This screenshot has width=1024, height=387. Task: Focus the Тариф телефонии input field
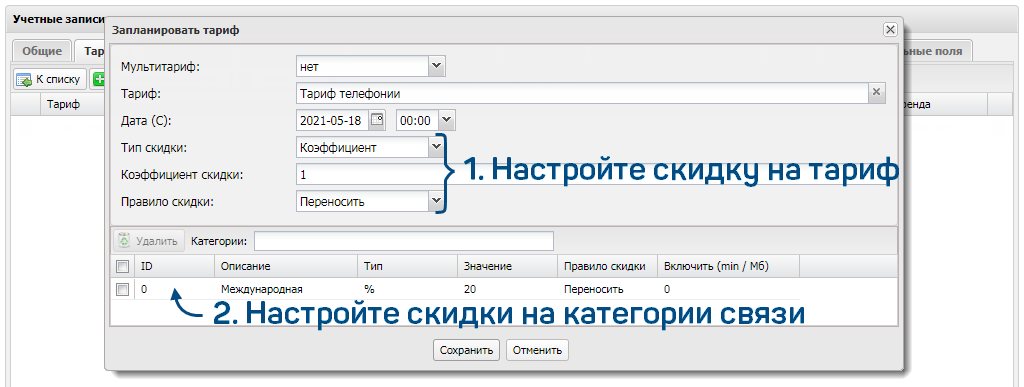[x=582, y=93]
